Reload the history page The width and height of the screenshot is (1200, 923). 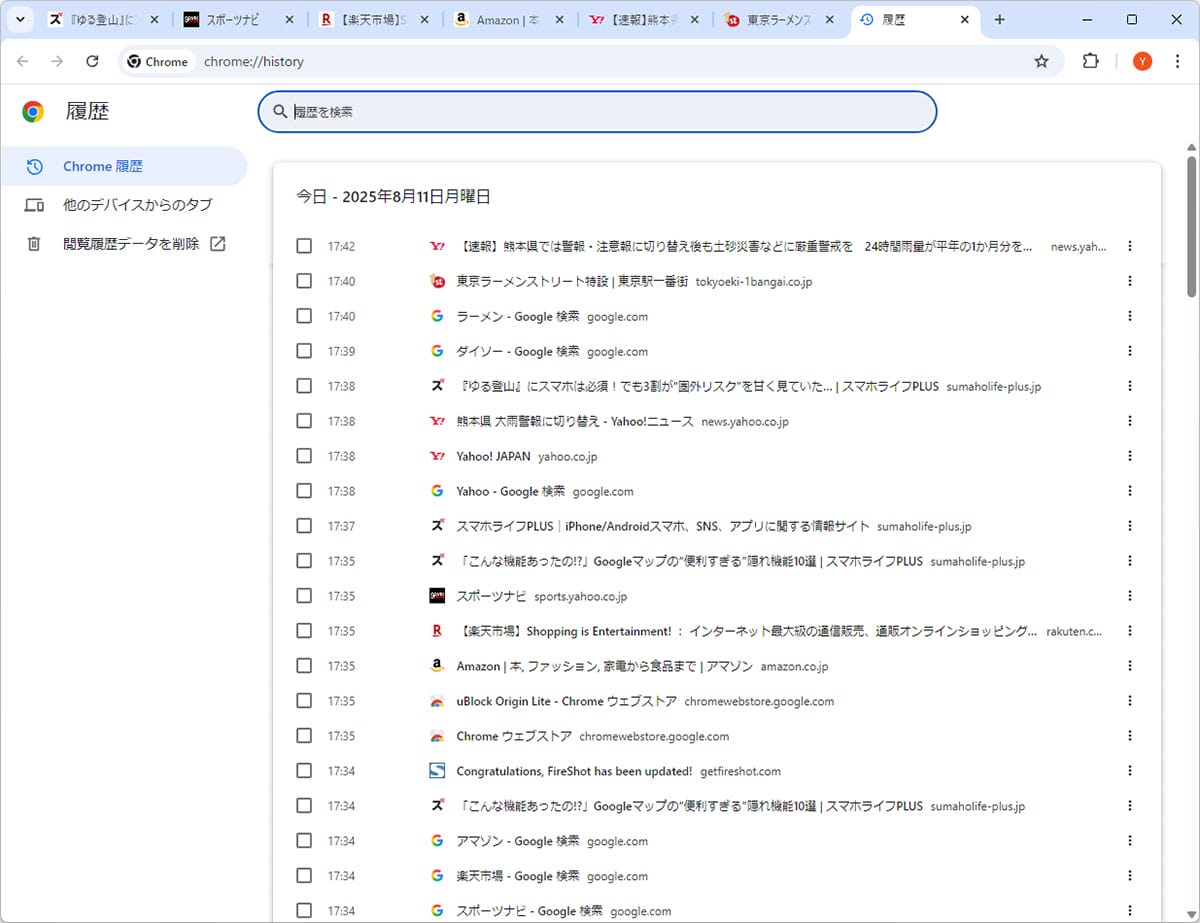click(x=92, y=61)
